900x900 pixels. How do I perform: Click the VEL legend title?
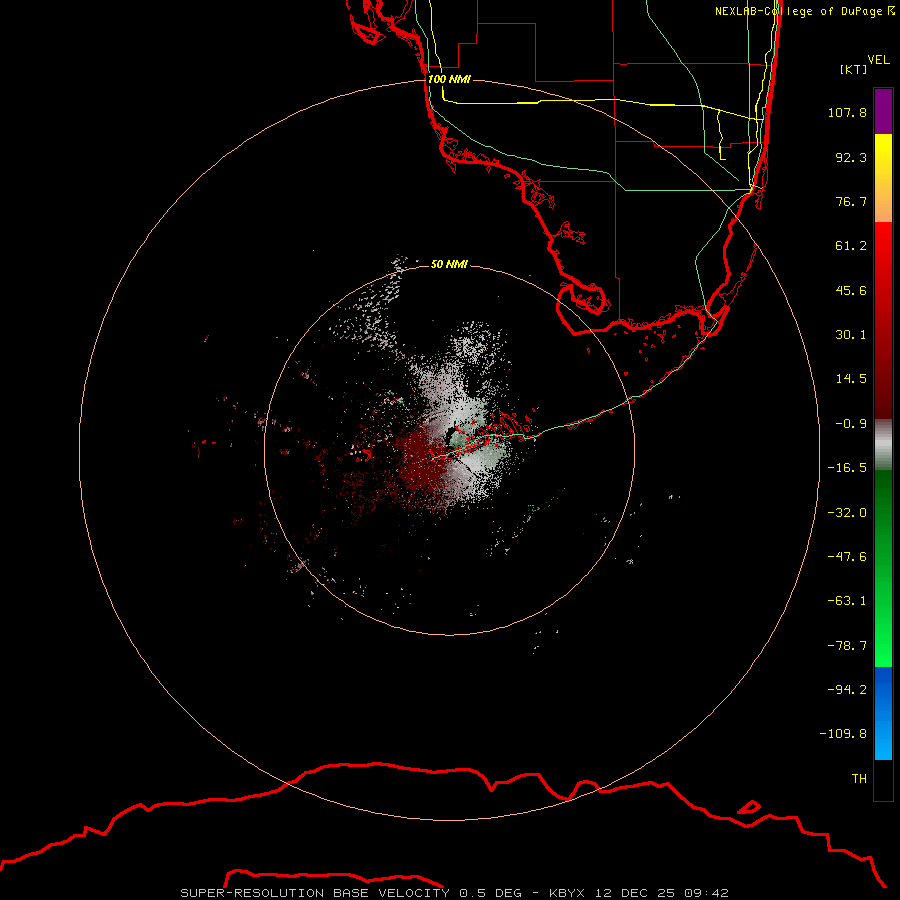tap(879, 59)
